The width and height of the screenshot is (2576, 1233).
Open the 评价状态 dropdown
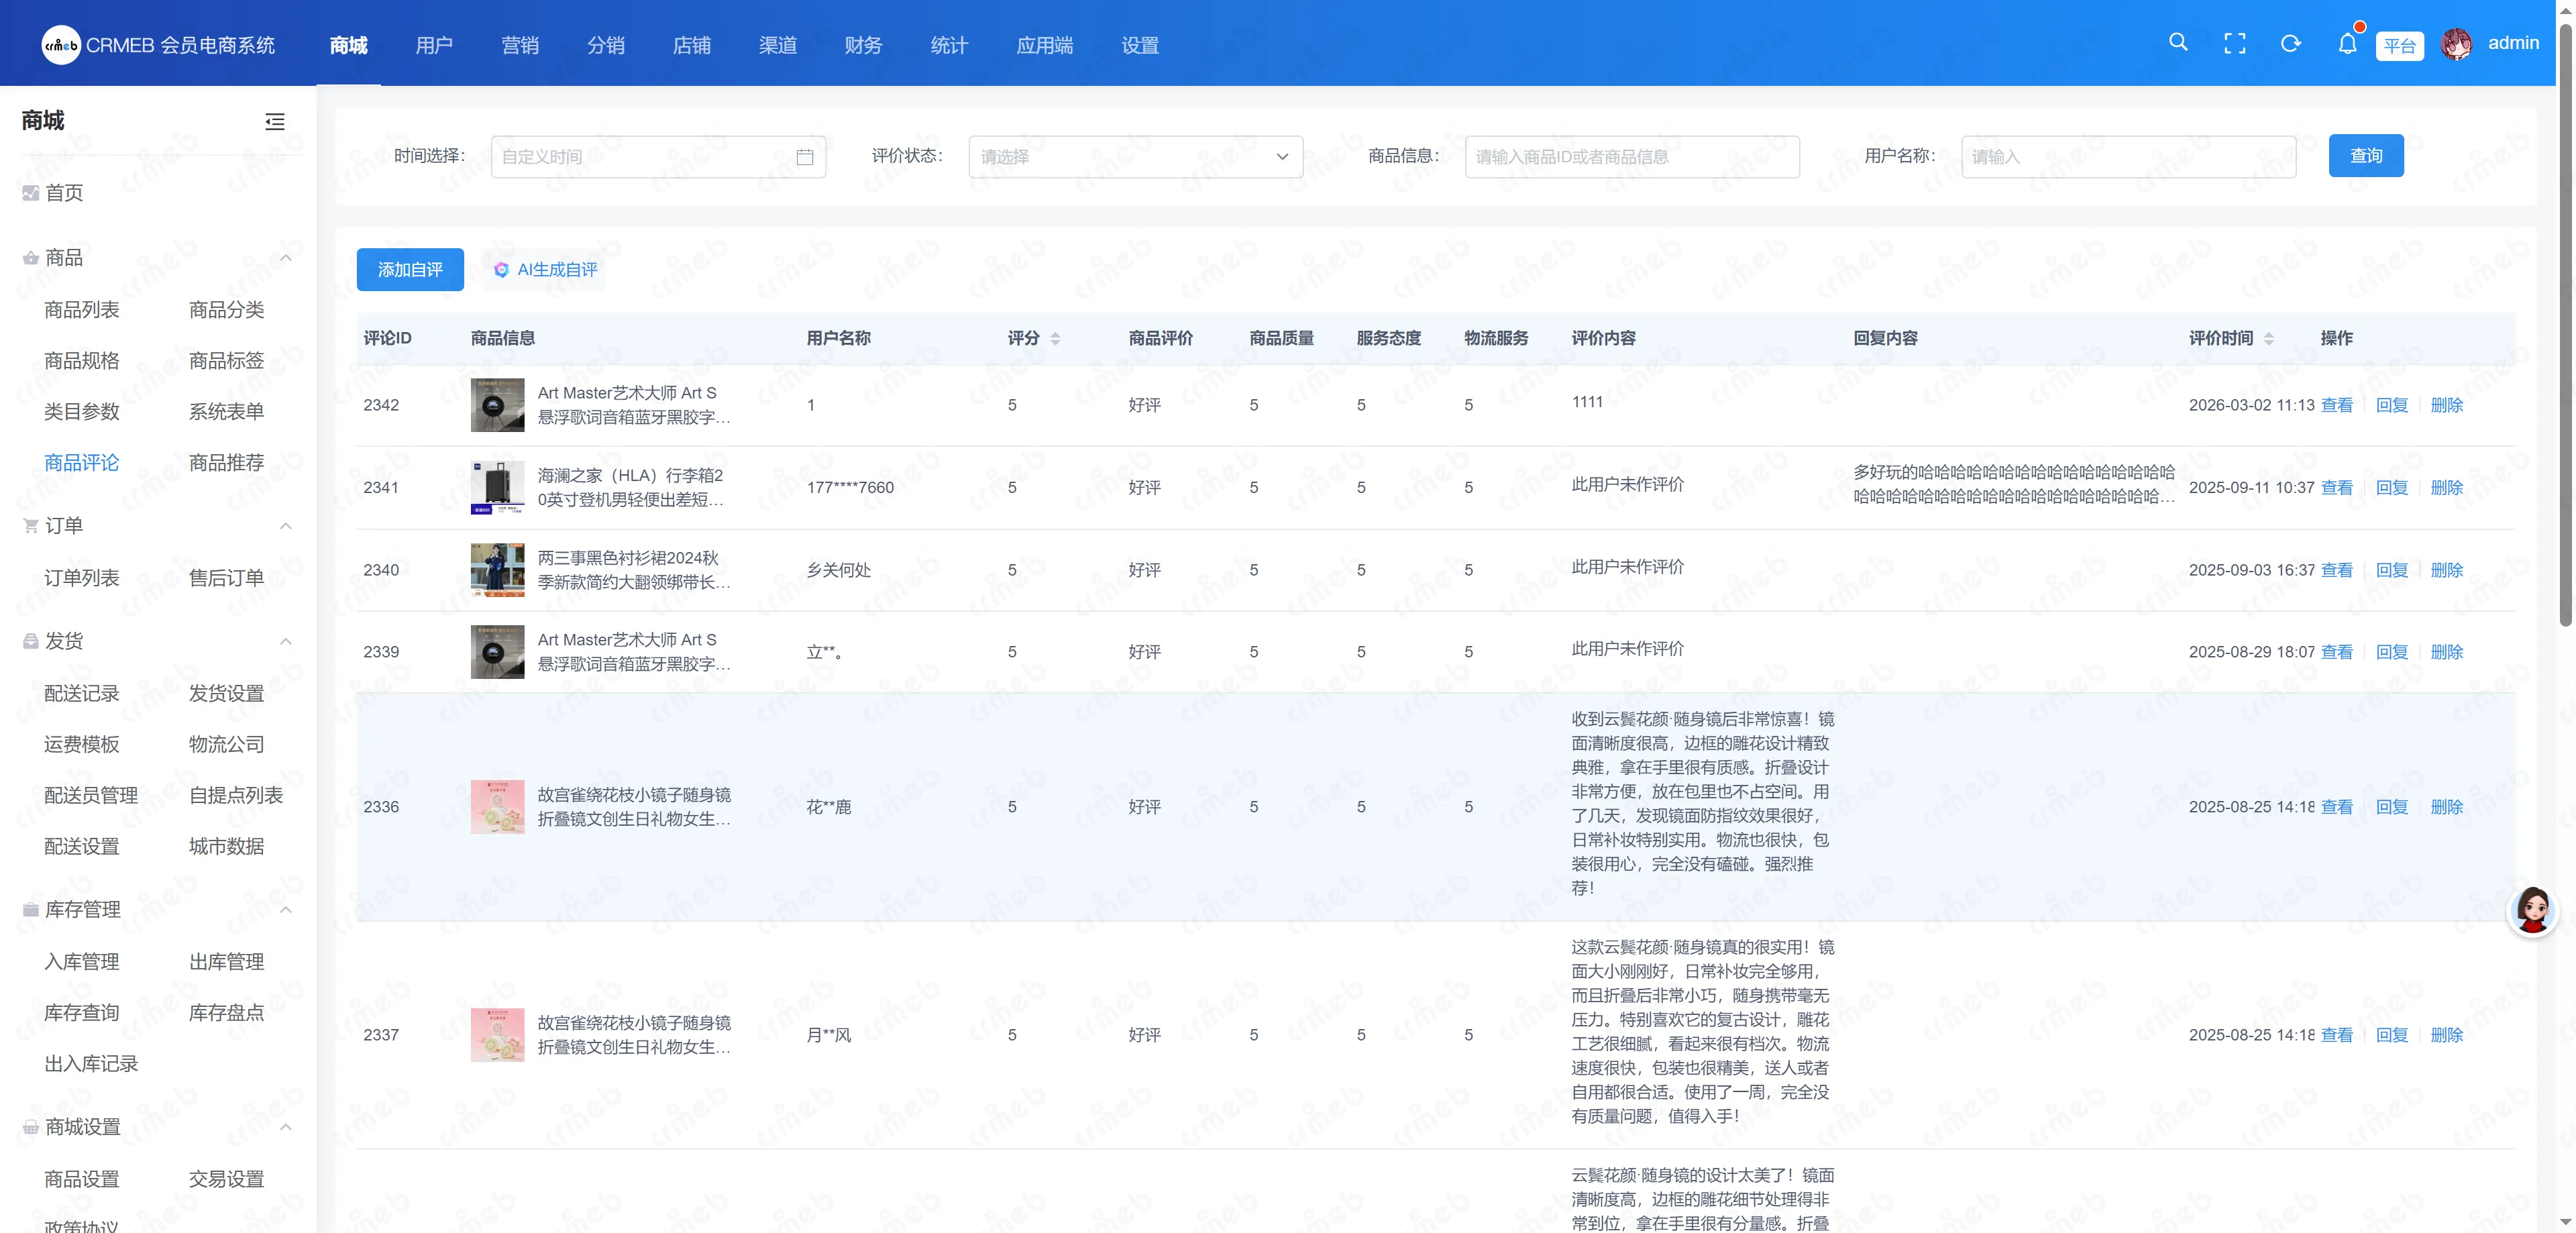click(x=1135, y=157)
